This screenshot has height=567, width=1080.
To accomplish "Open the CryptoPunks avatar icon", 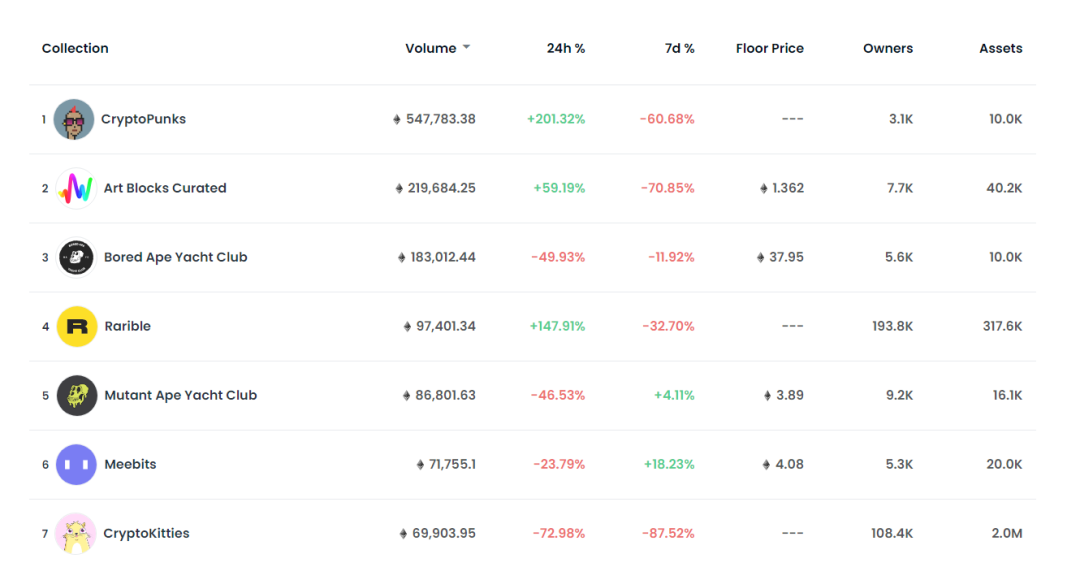I will coord(74,119).
